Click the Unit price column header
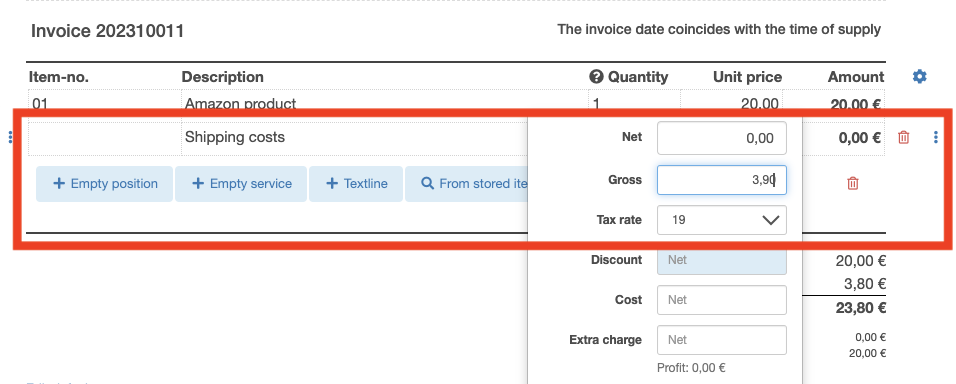This screenshot has width=956, height=384. click(x=747, y=77)
